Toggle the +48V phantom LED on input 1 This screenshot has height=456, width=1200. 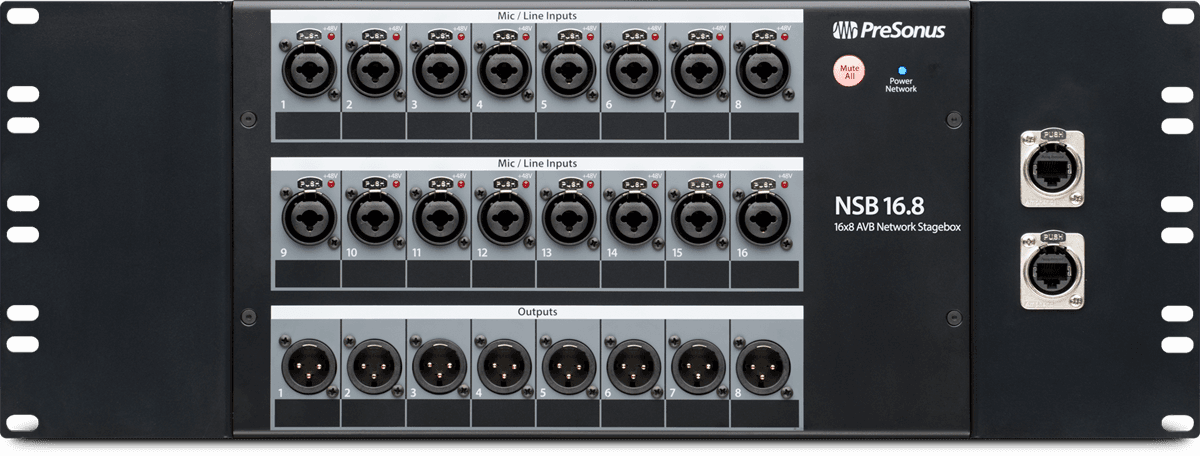[x=331, y=36]
